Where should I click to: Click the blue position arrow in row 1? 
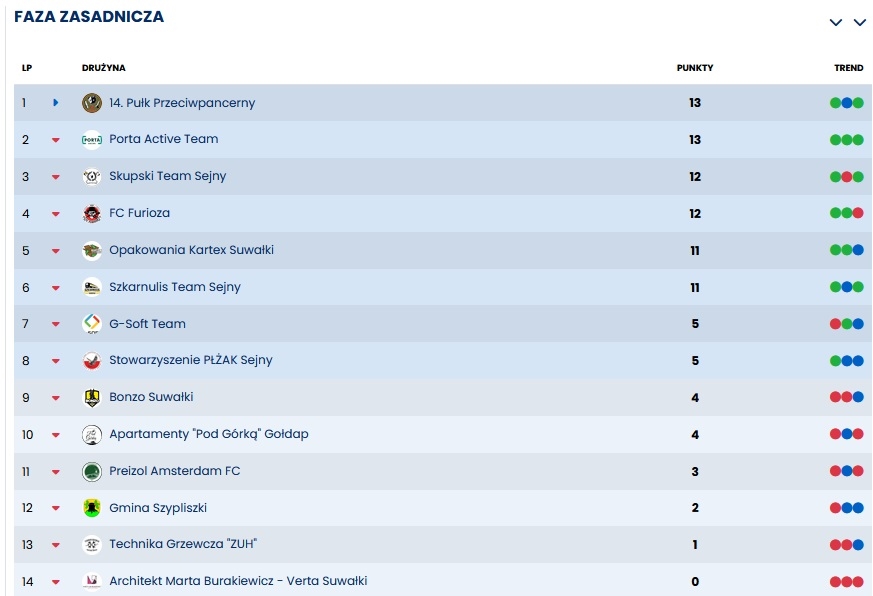56,102
